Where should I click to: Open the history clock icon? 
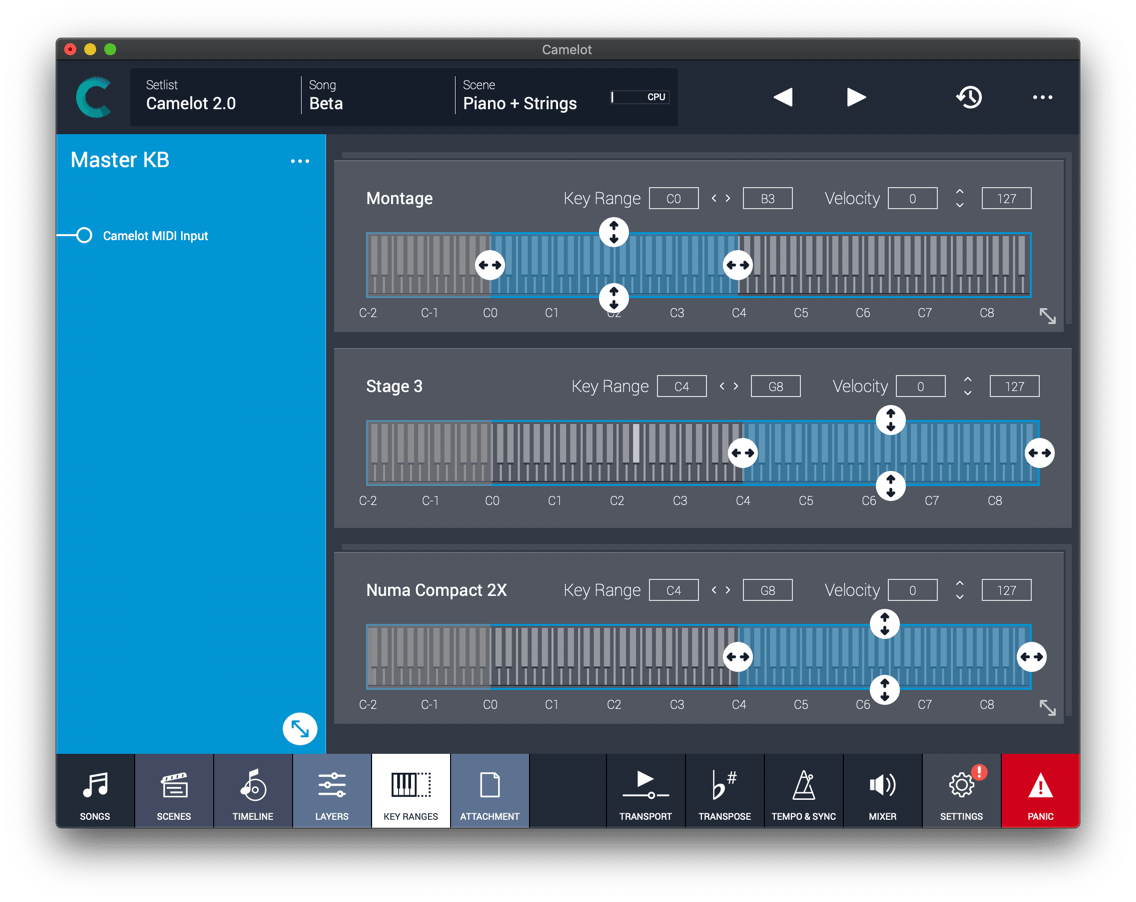[x=969, y=97]
